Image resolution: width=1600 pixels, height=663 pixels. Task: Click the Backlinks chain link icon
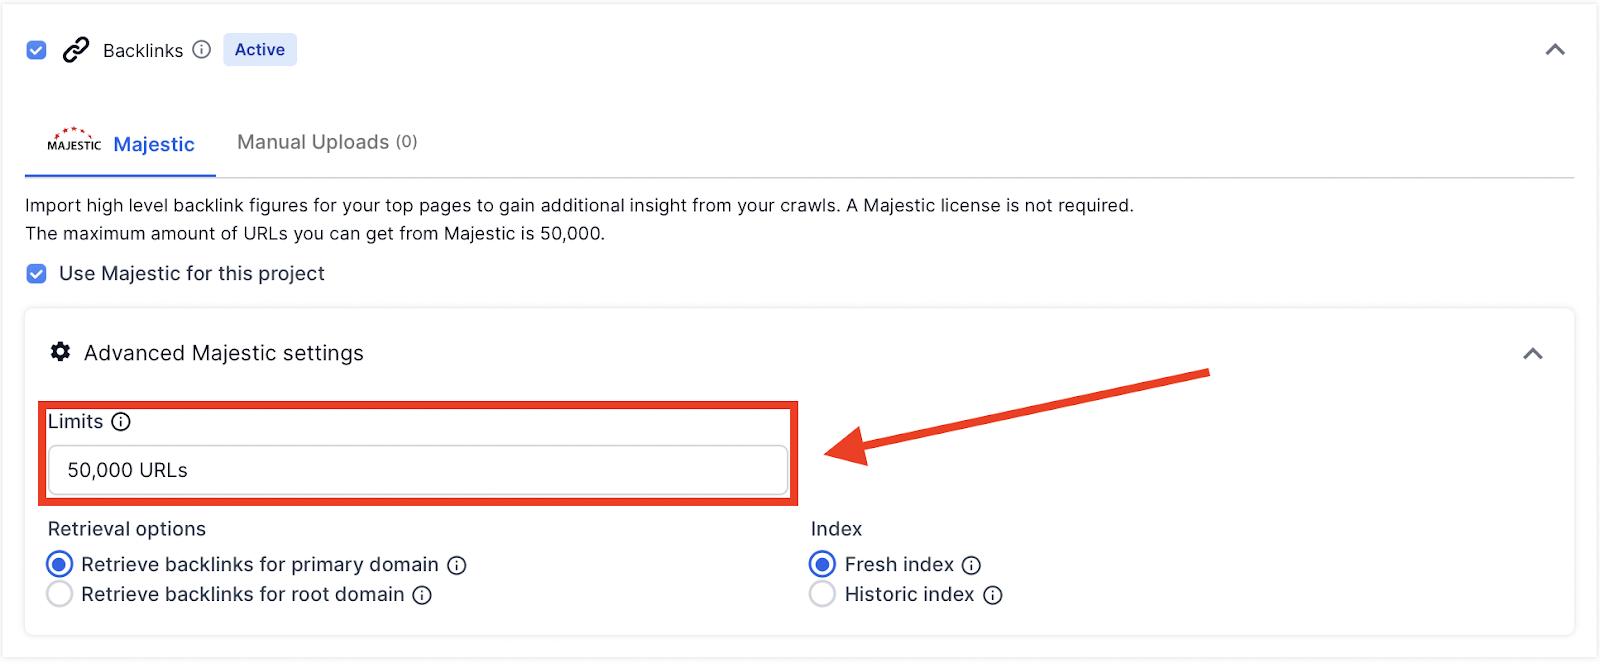pos(76,50)
